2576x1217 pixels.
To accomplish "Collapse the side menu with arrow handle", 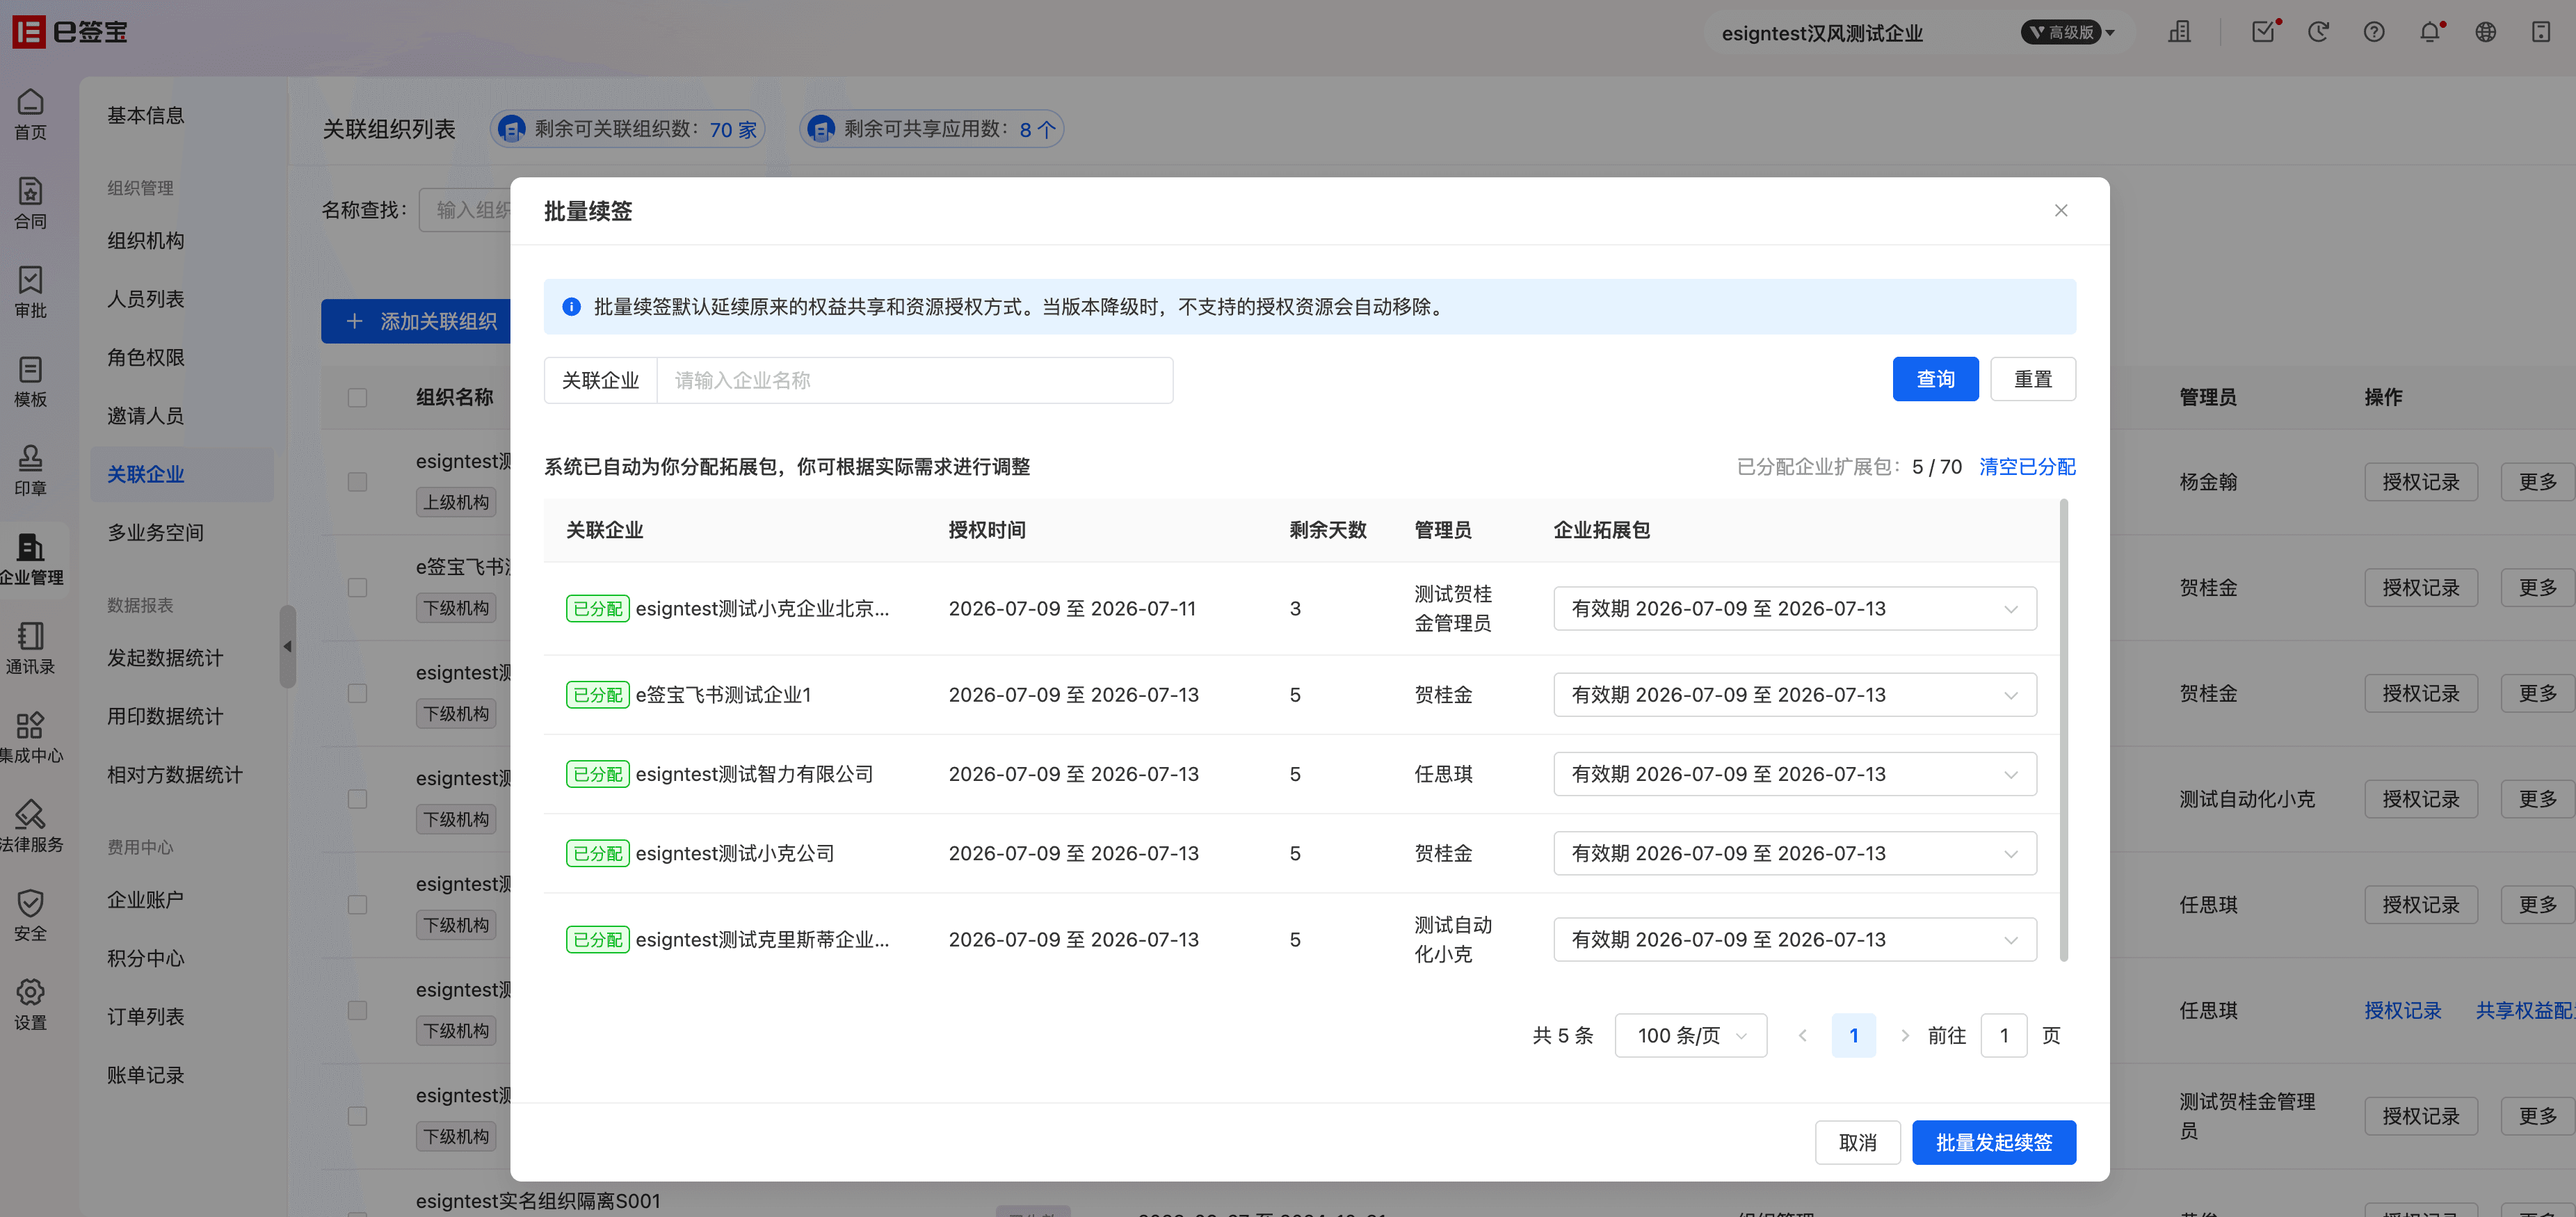I will tap(287, 646).
